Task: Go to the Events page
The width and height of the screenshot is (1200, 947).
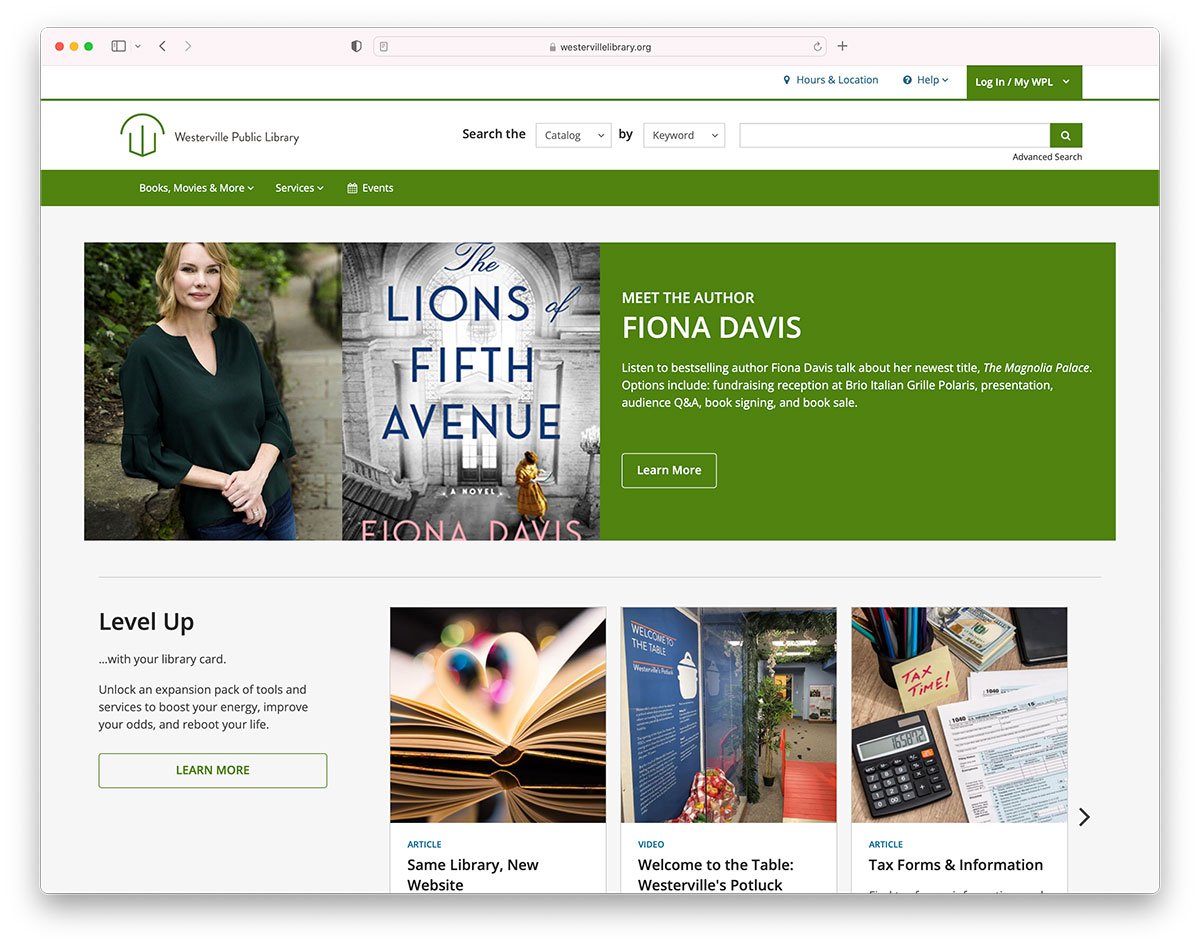Action: click(x=370, y=188)
